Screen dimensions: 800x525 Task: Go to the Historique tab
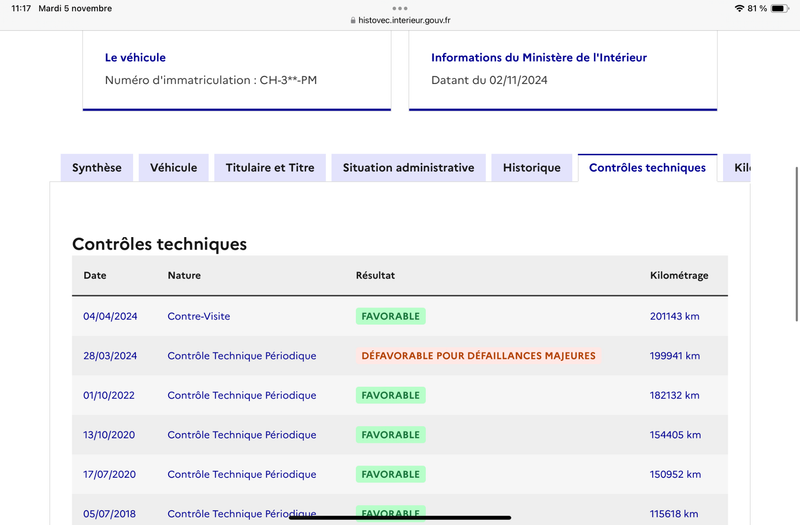click(x=532, y=168)
